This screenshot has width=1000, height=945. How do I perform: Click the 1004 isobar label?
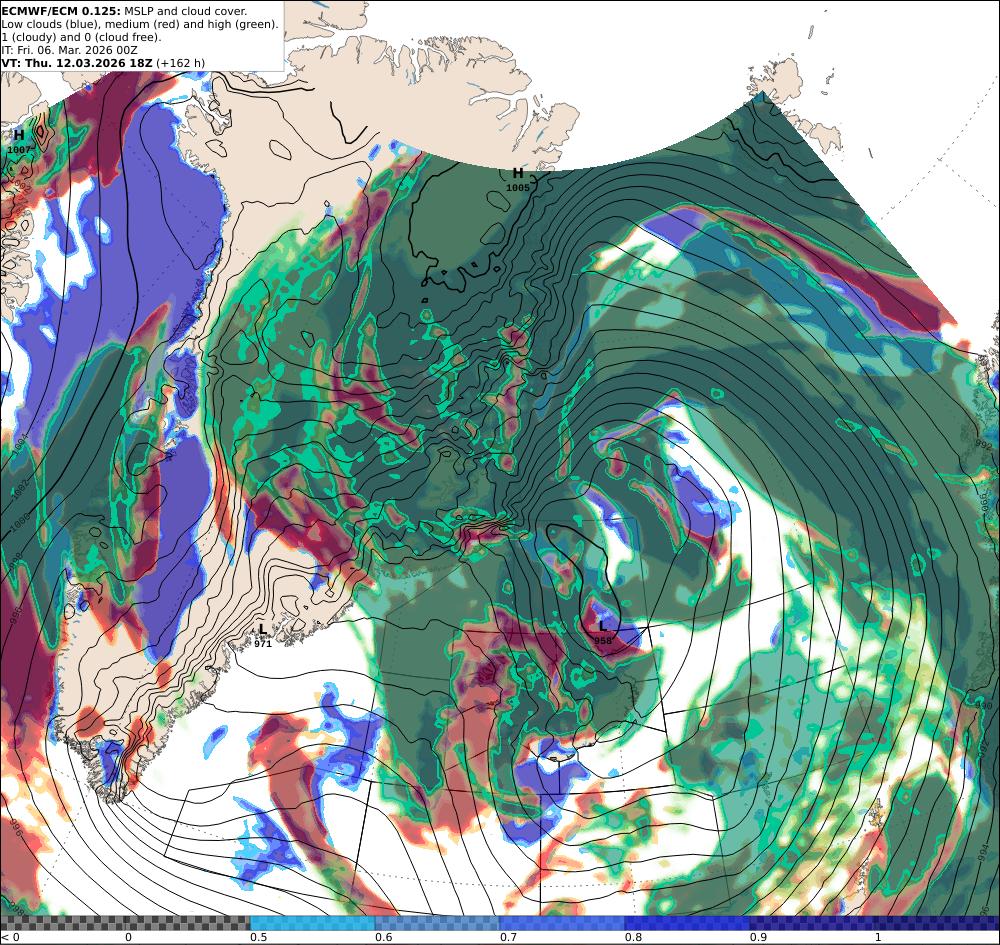tap(21, 444)
